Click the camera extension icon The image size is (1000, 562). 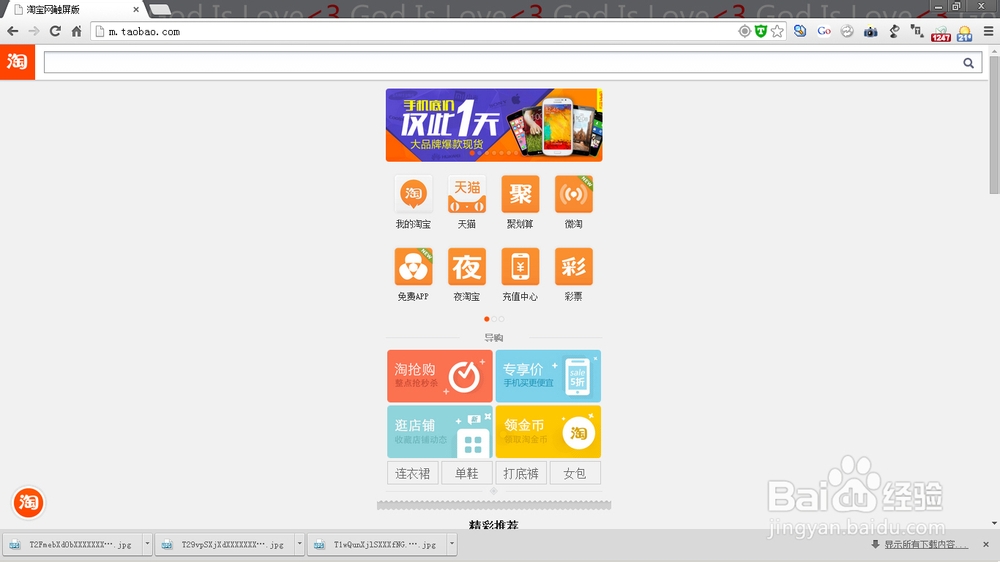pyautogui.click(x=871, y=31)
